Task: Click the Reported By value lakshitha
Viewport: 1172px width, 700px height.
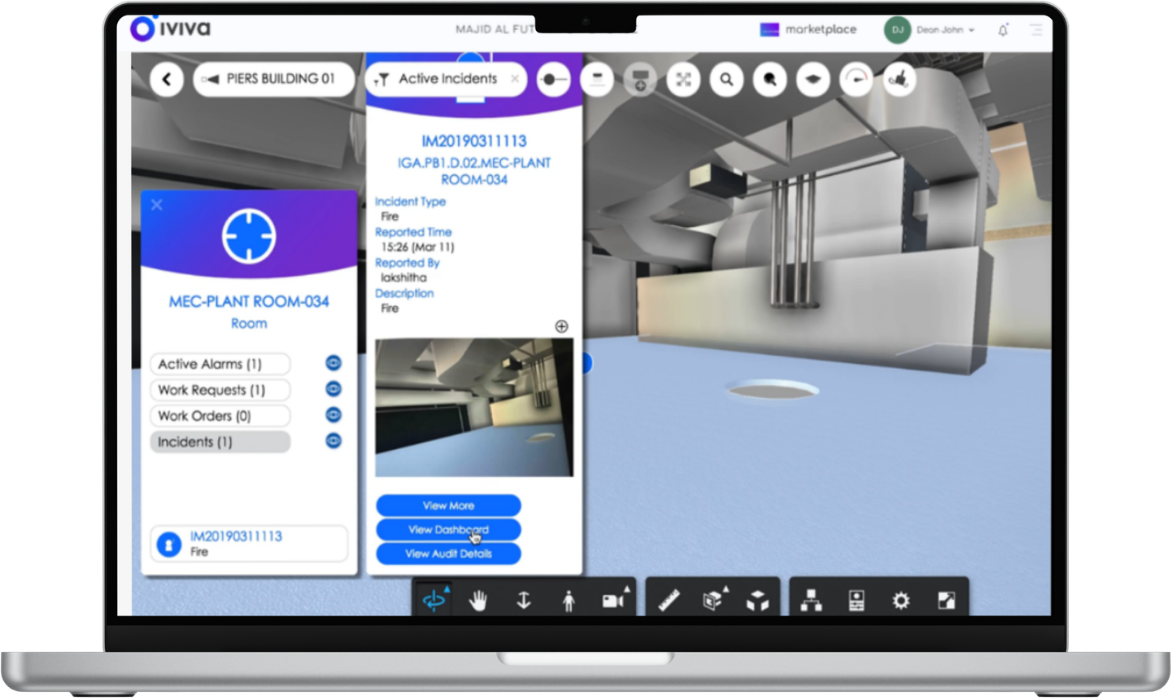Action: pos(404,278)
